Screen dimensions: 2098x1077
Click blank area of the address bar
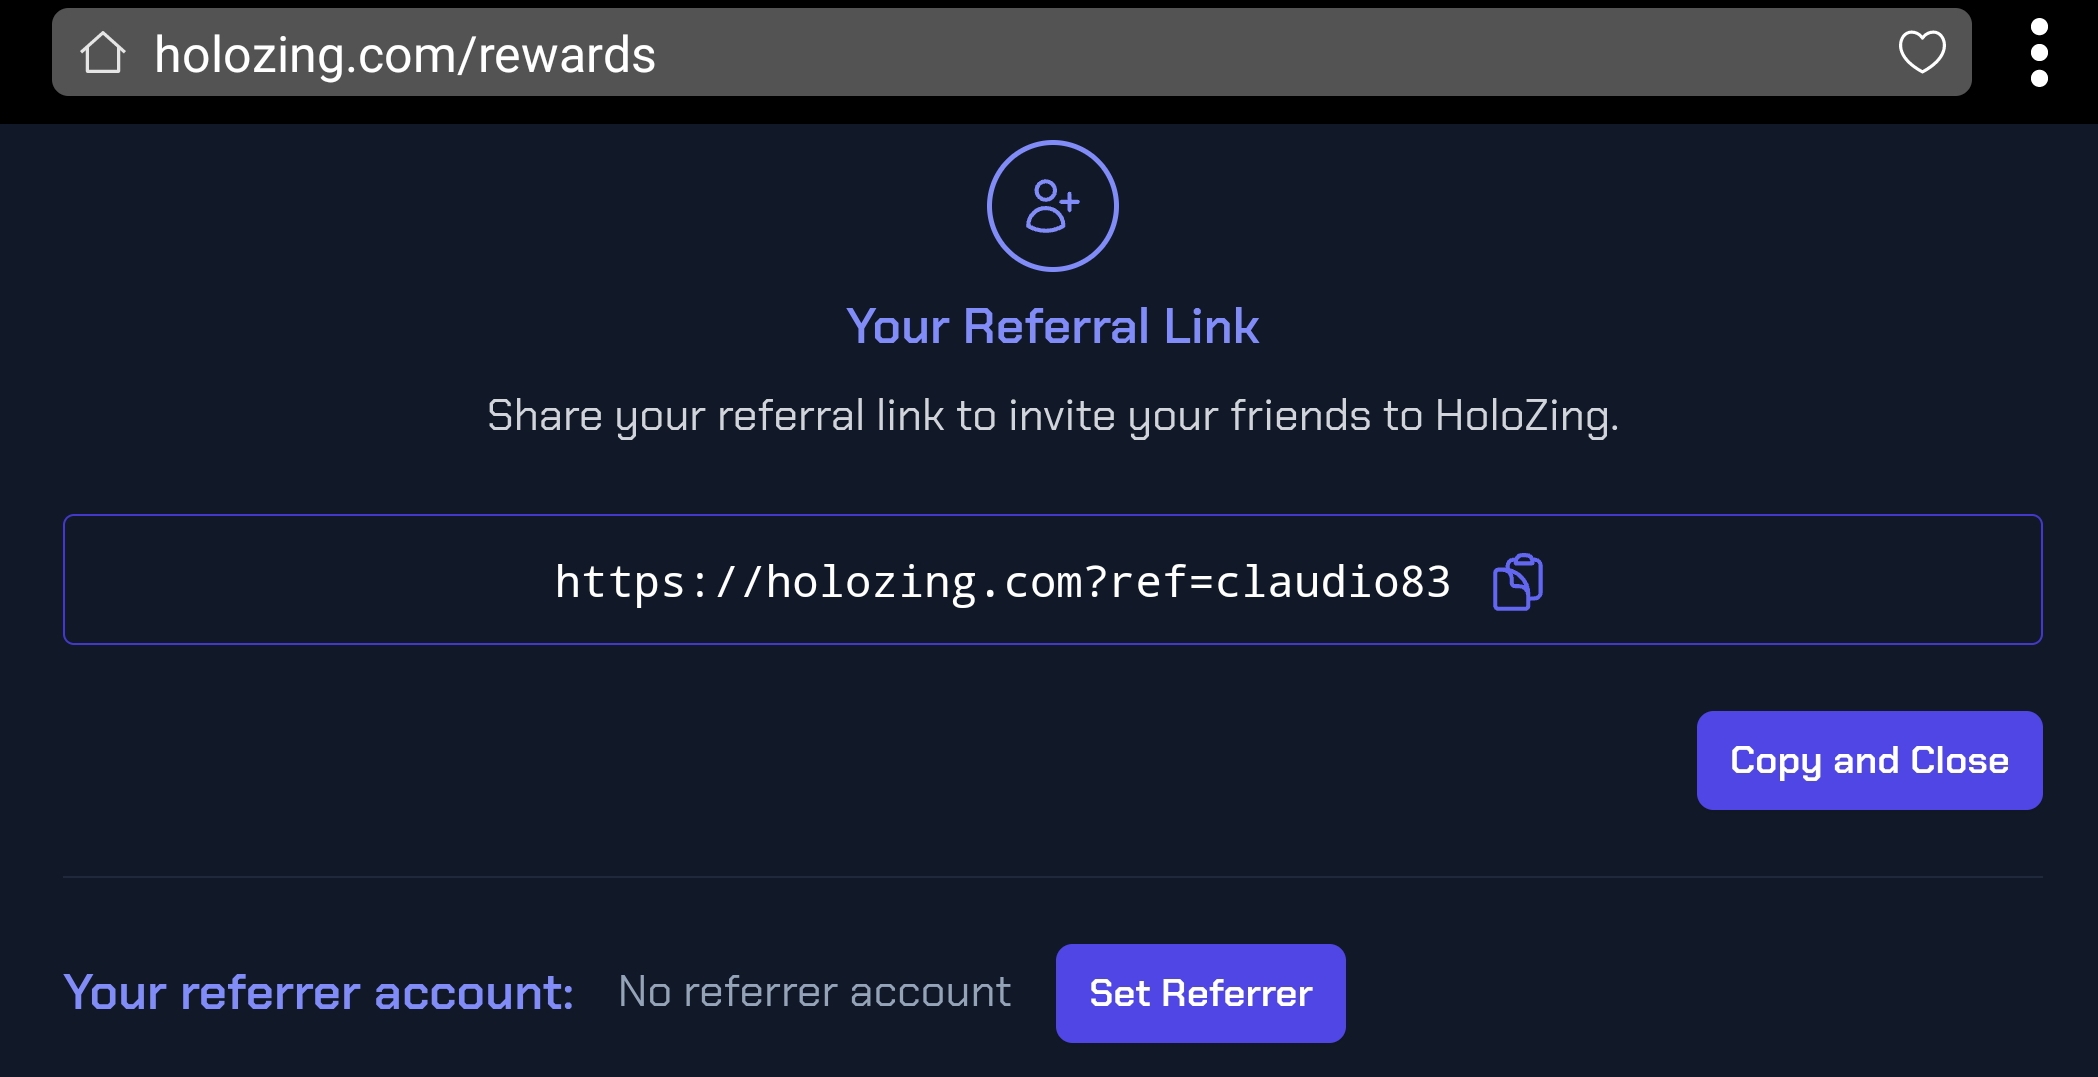point(1270,53)
